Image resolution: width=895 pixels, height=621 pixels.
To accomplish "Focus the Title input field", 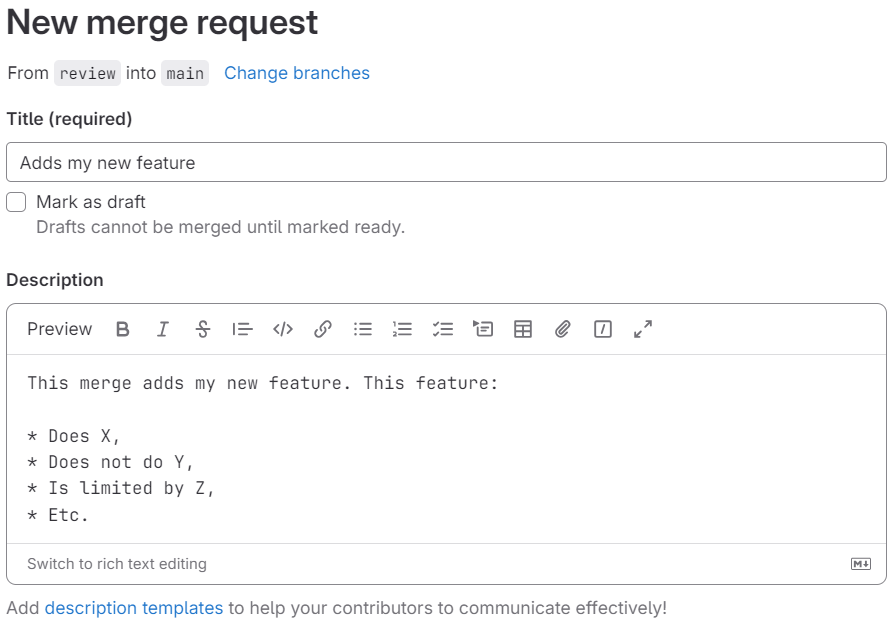I will coord(446,163).
